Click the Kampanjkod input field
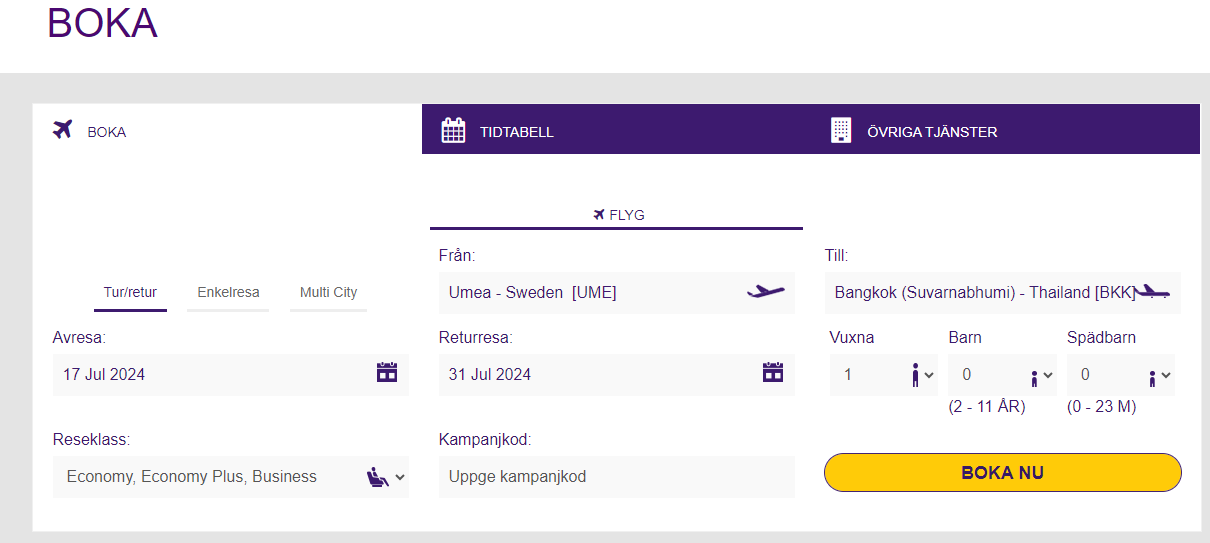The width and height of the screenshot is (1210, 543). (616, 477)
